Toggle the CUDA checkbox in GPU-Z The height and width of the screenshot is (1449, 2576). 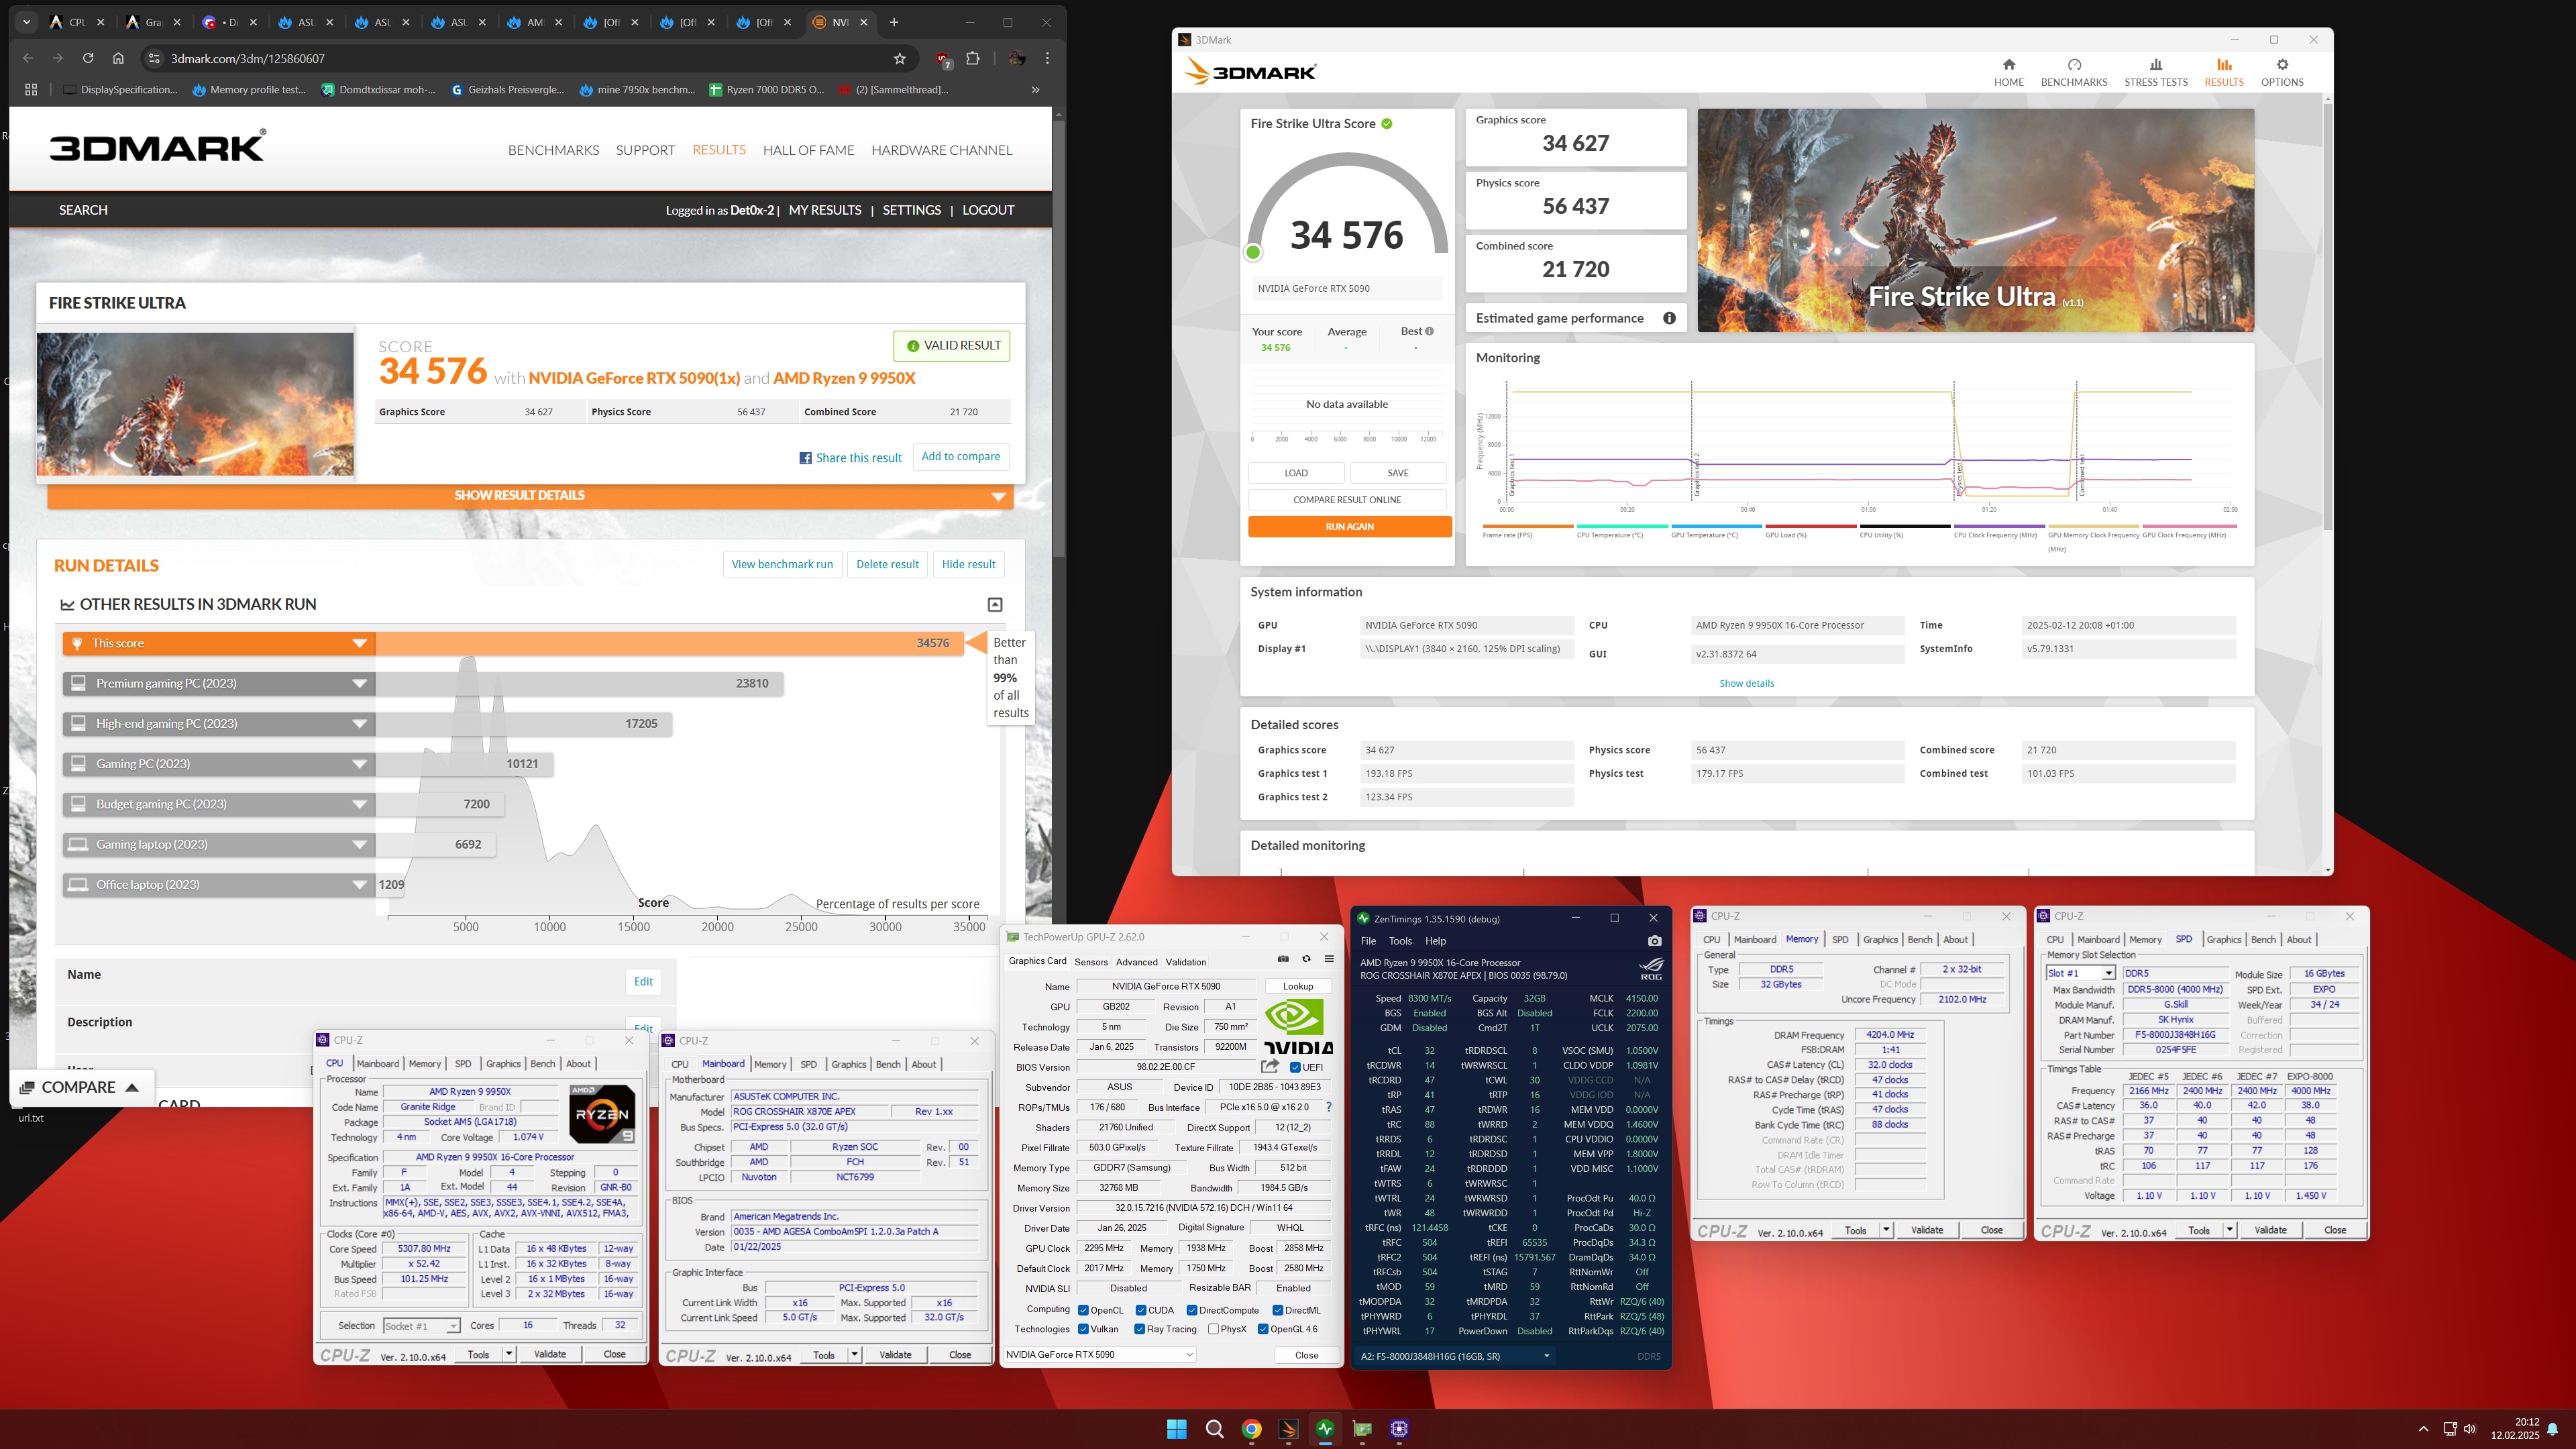tap(1141, 1310)
